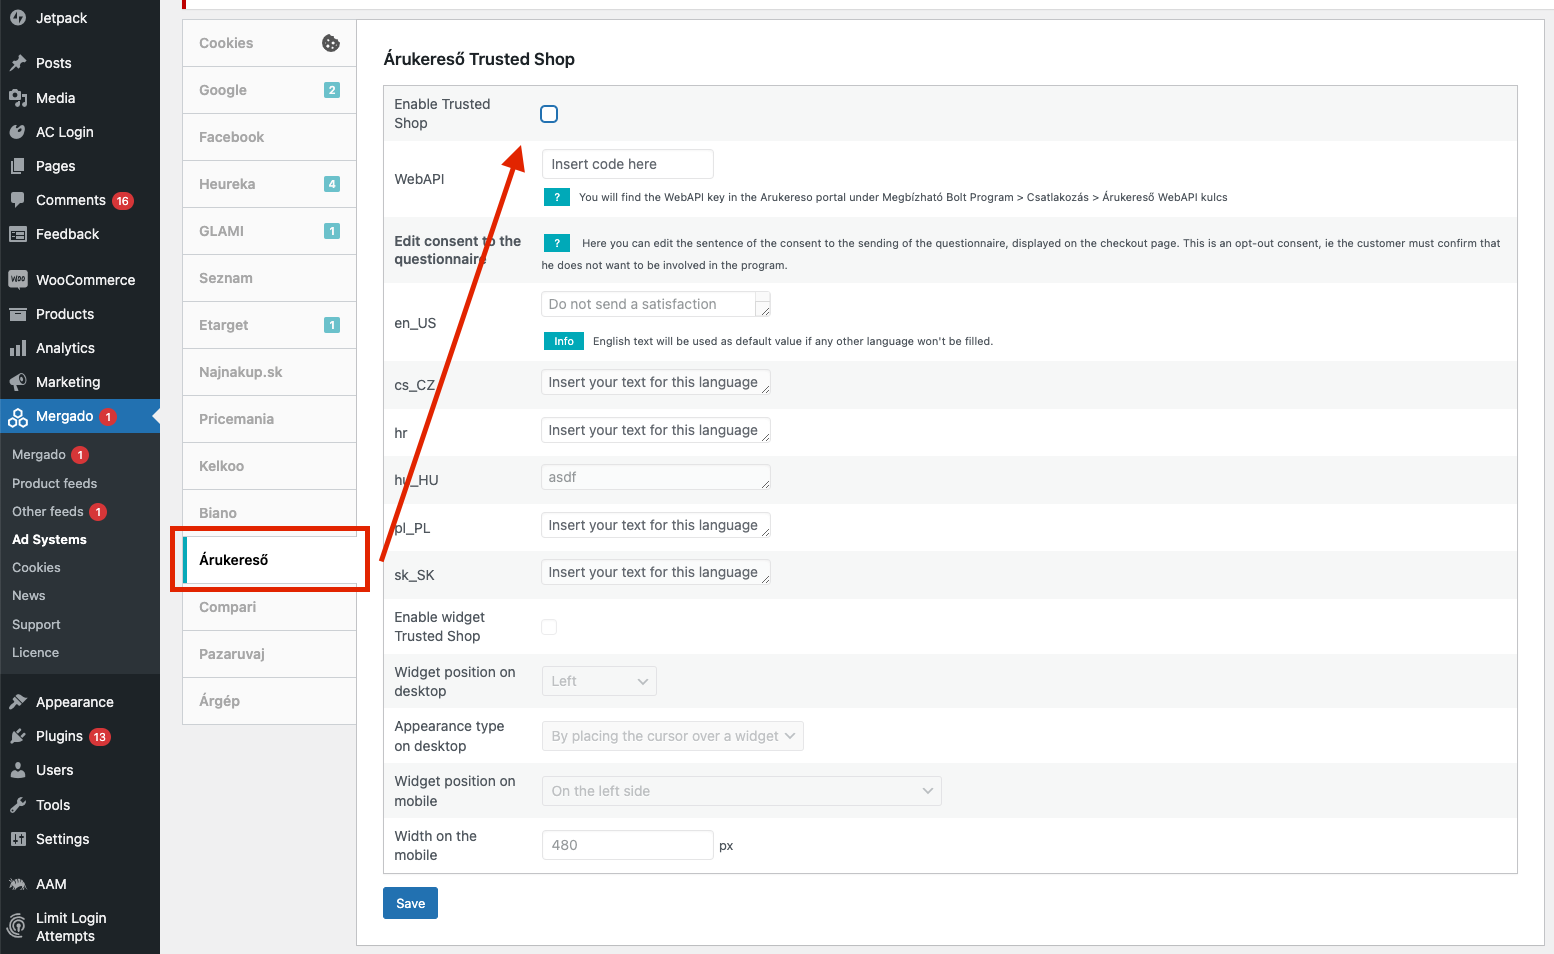This screenshot has height=954, width=1554.
Task: Open Appearance type on desktop dropdown
Action: [673, 736]
